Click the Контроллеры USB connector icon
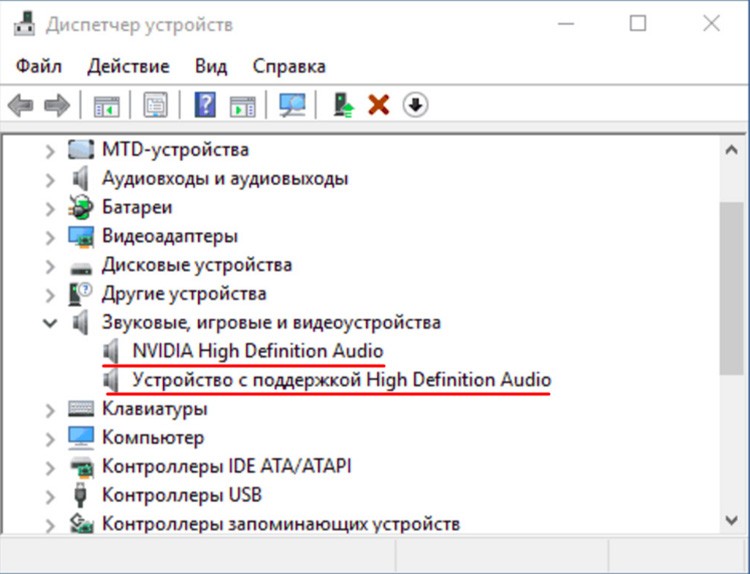Viewport: 750px width, 574px height. coord(80,495)
